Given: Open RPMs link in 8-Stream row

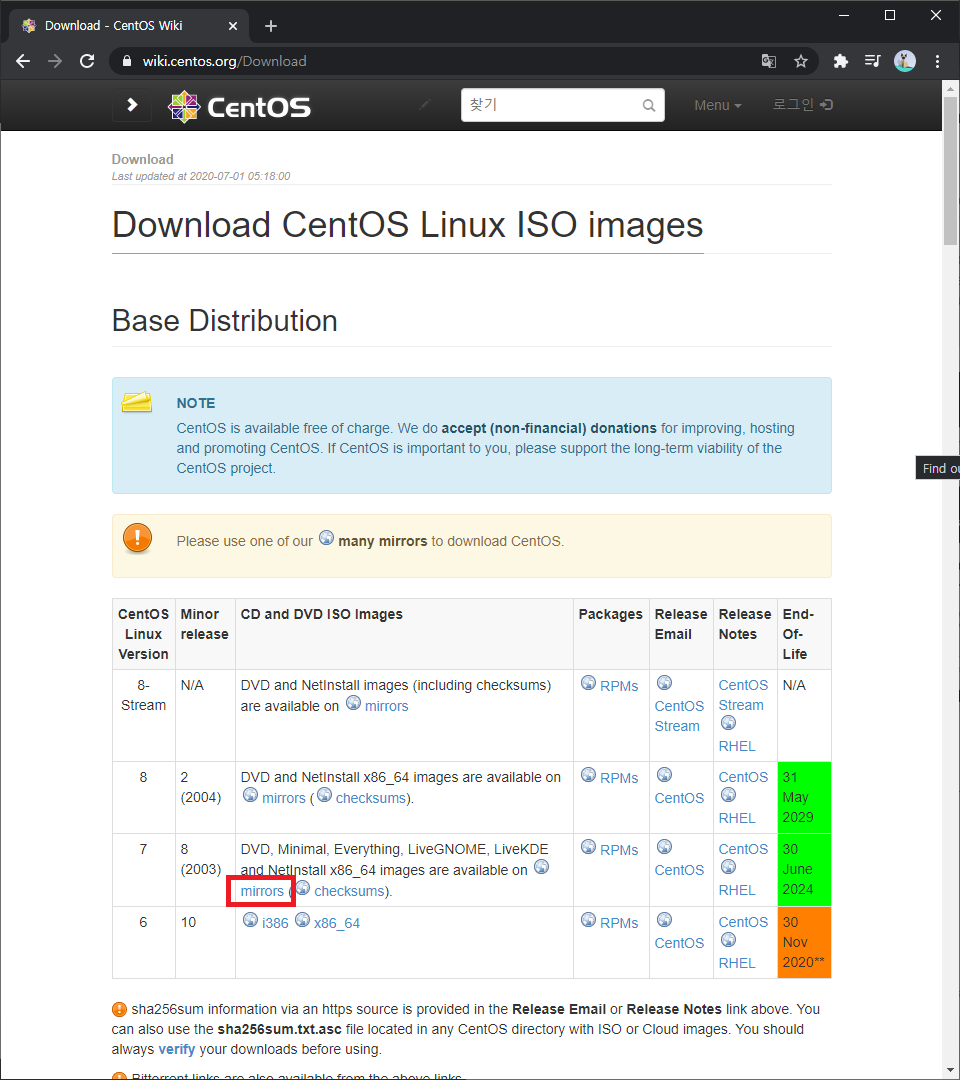Looking at the screenshot, I should tap(619, 686).
